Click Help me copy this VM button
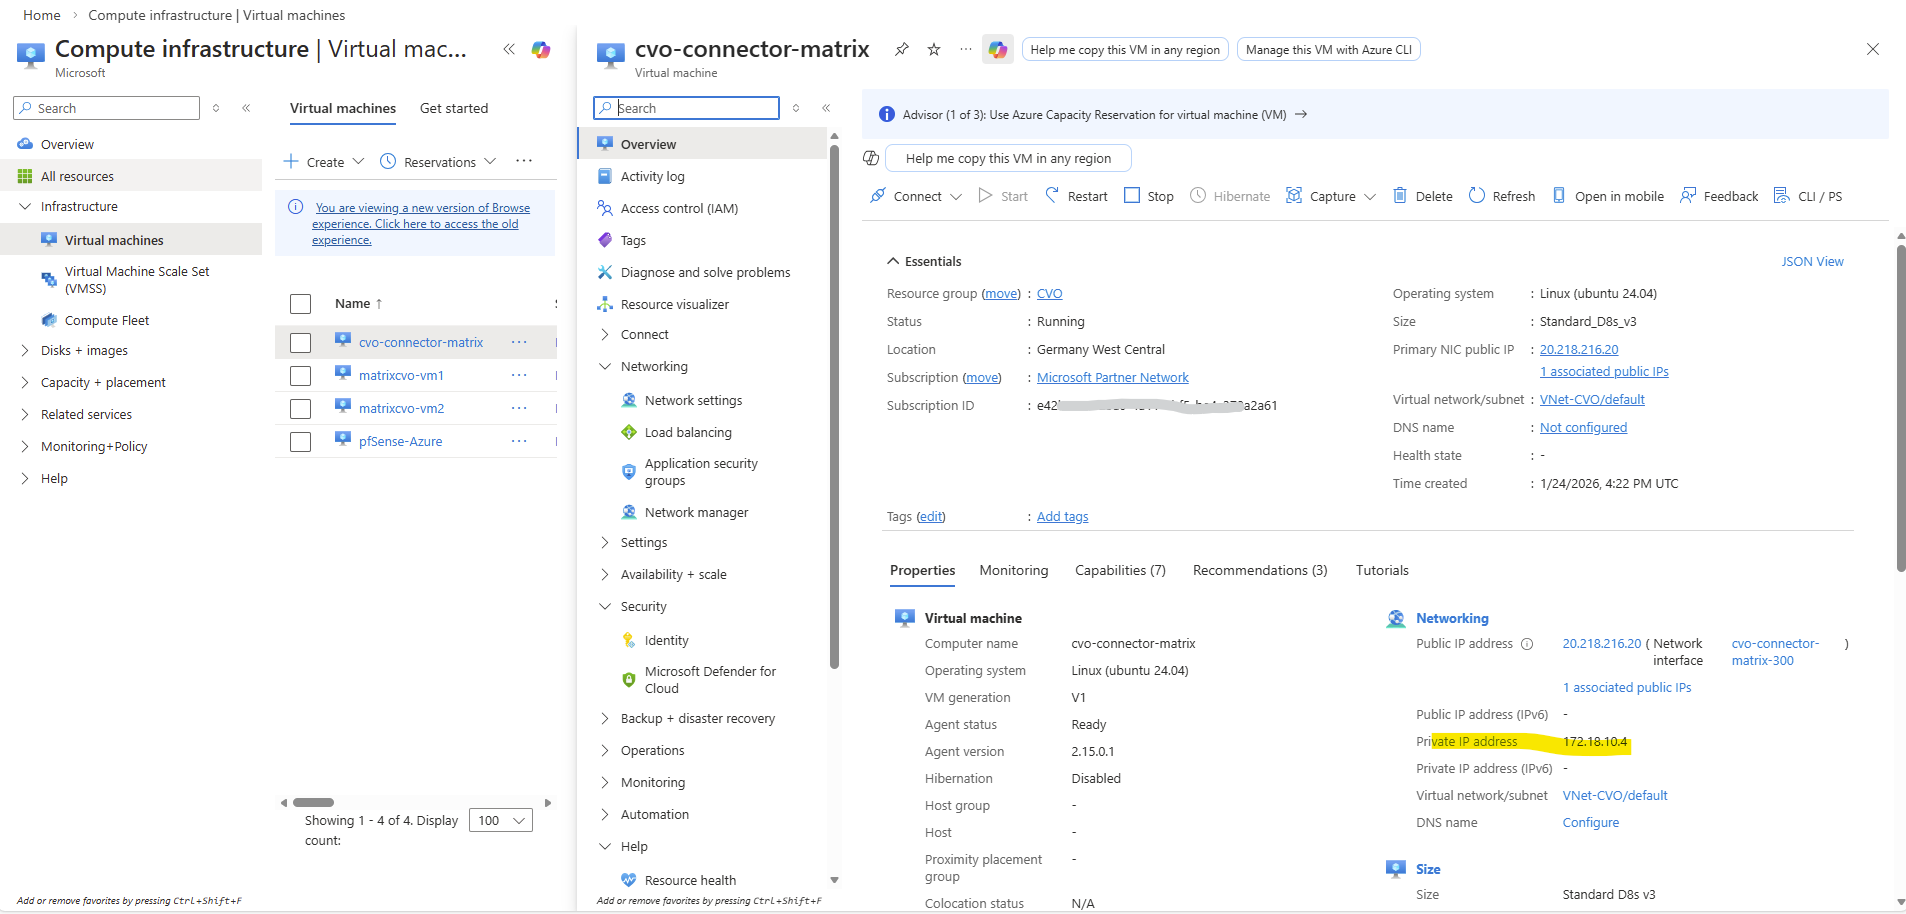This screenshot has height=914, width=1906. click(1007, 159)
